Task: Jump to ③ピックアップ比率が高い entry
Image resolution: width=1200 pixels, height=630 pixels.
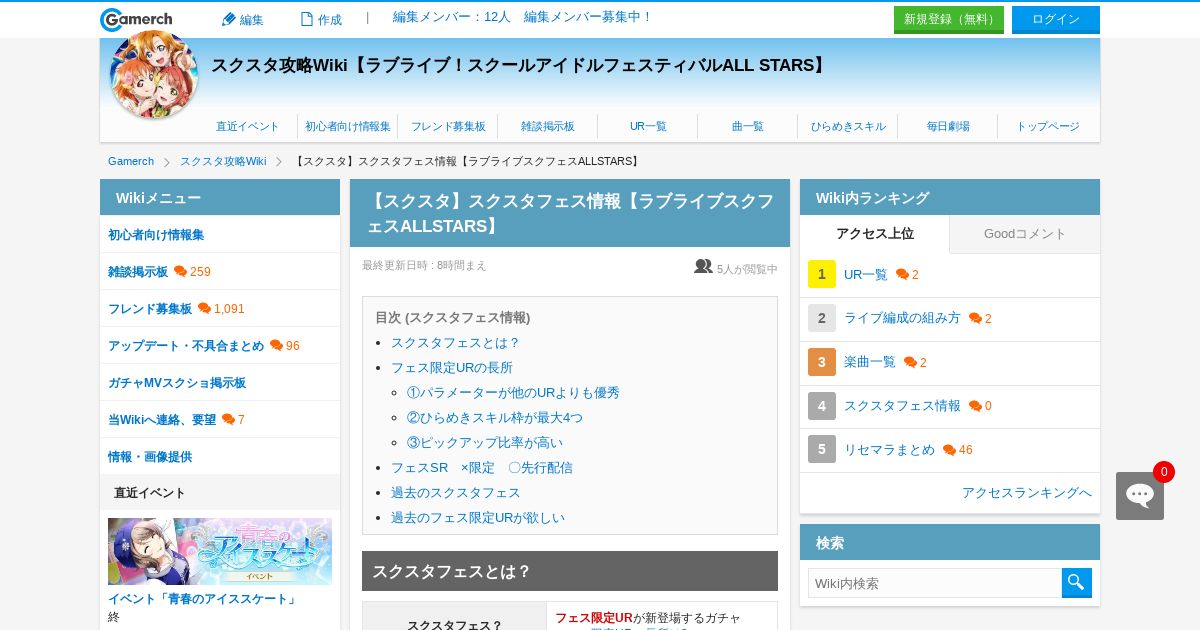Action: click(485, 443)
